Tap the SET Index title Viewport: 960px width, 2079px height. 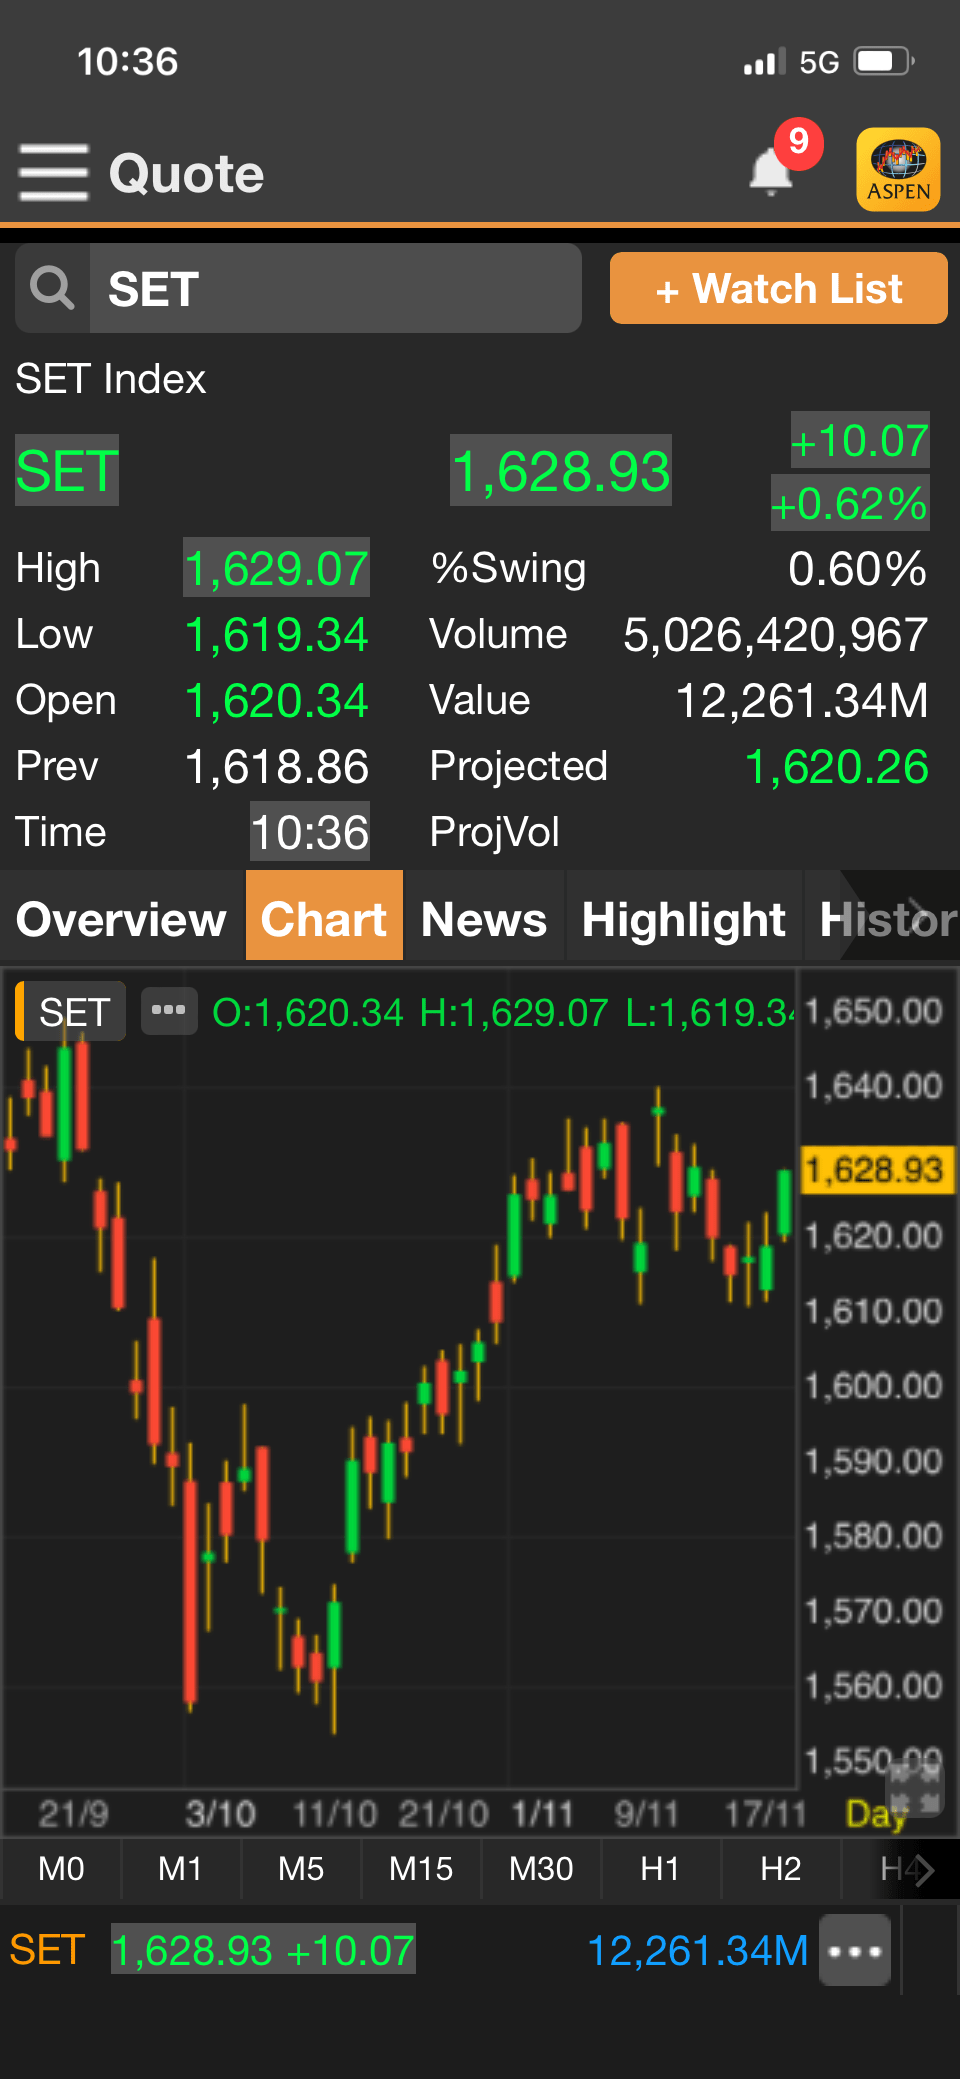(111, 379)
